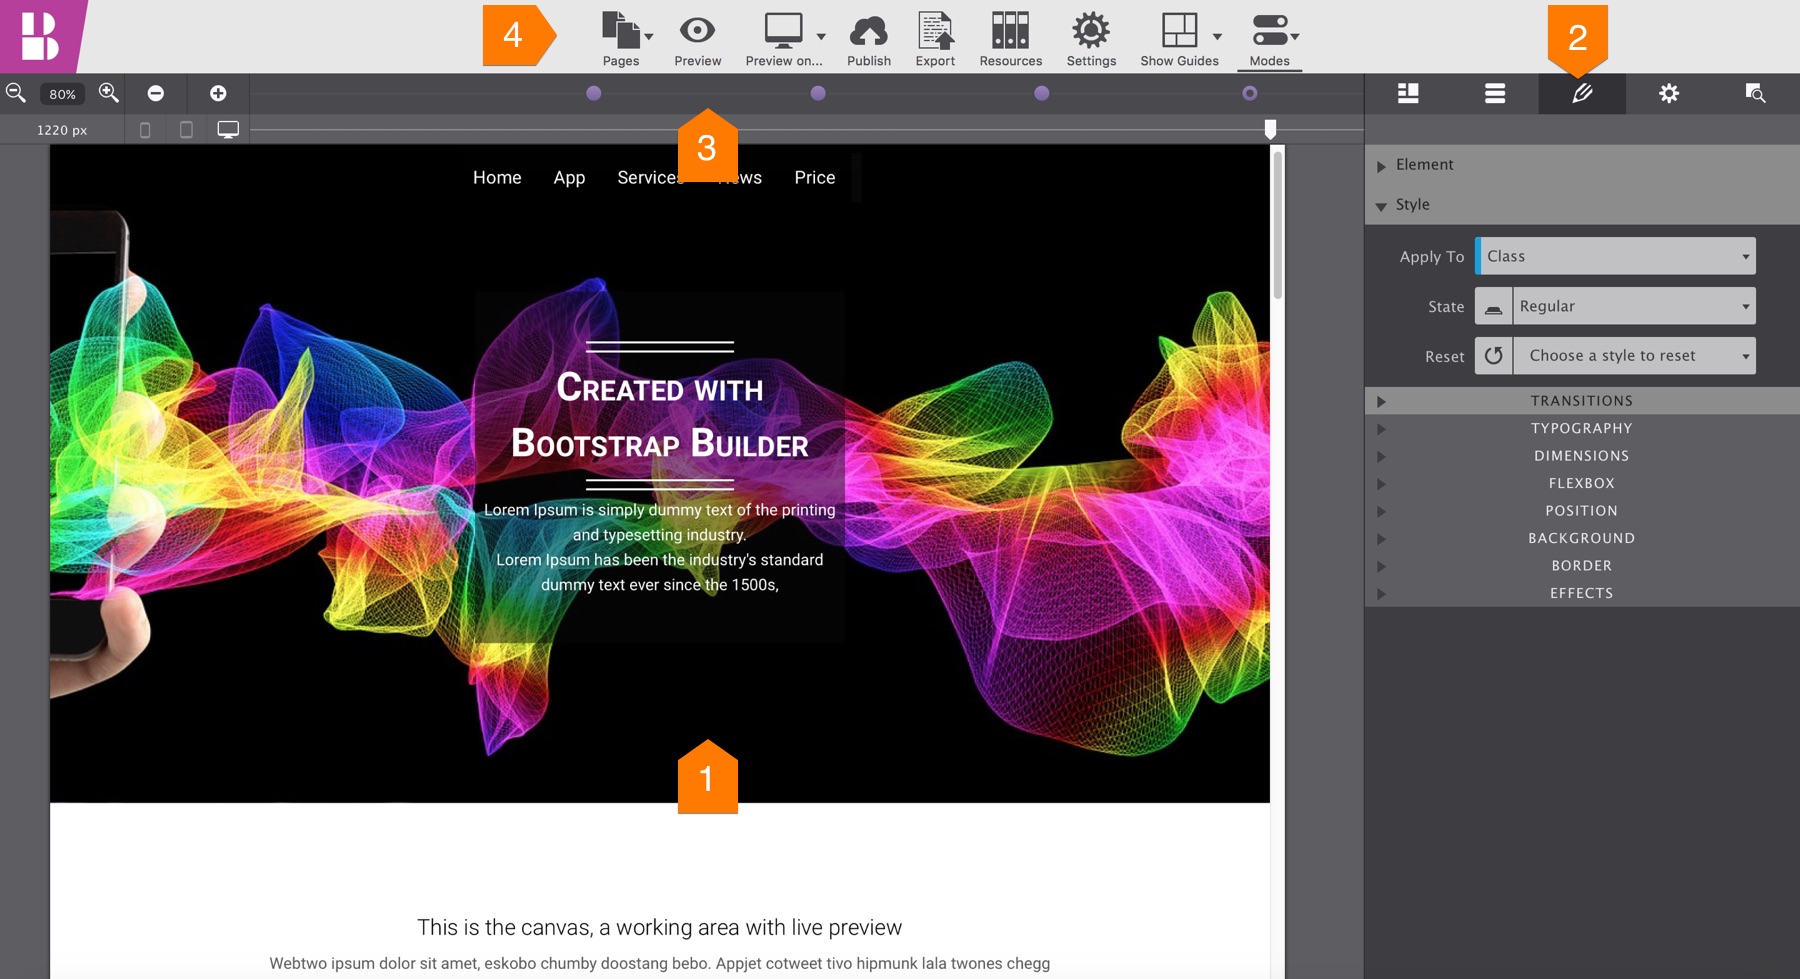
Task: Click the Preview eye icon
Action: coord(697,31)
